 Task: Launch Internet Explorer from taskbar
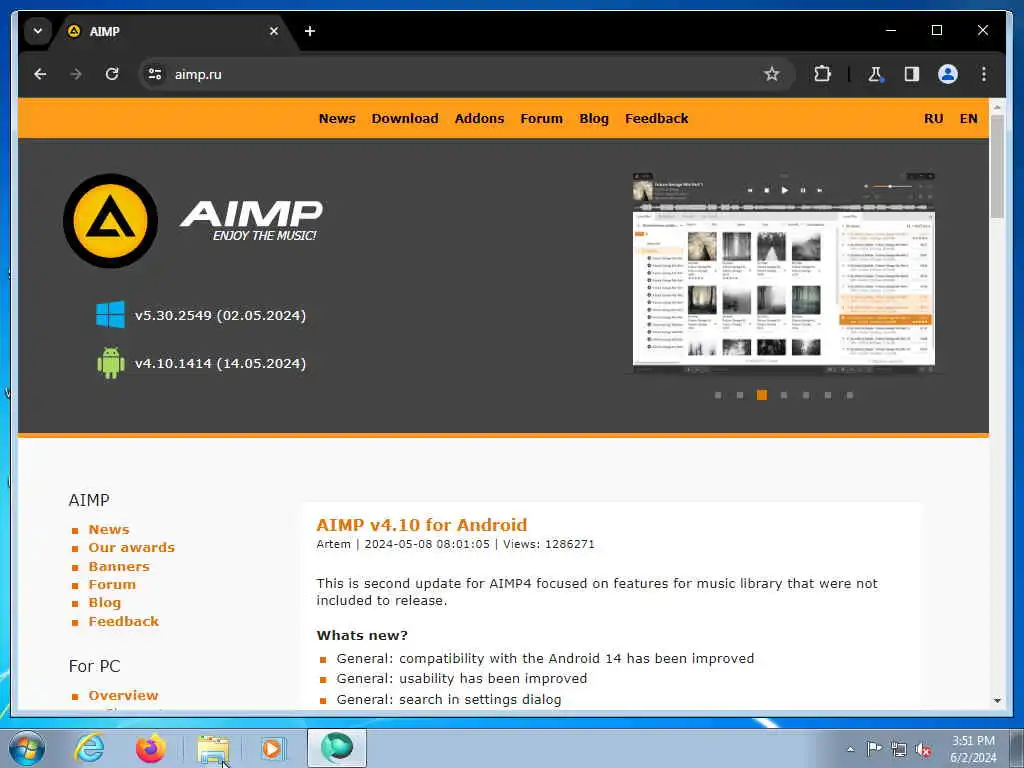[x=89, y=748]
